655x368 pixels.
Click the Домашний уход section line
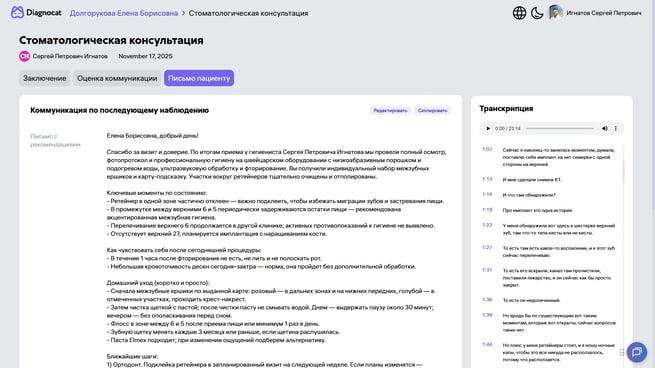pyautogui.click(x=158, y=283)
